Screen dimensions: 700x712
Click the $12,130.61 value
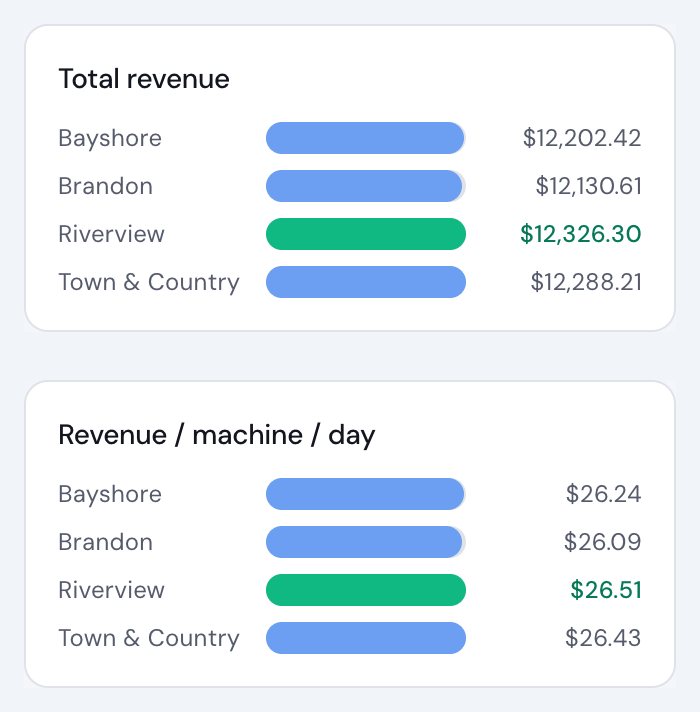pos(588,186)
